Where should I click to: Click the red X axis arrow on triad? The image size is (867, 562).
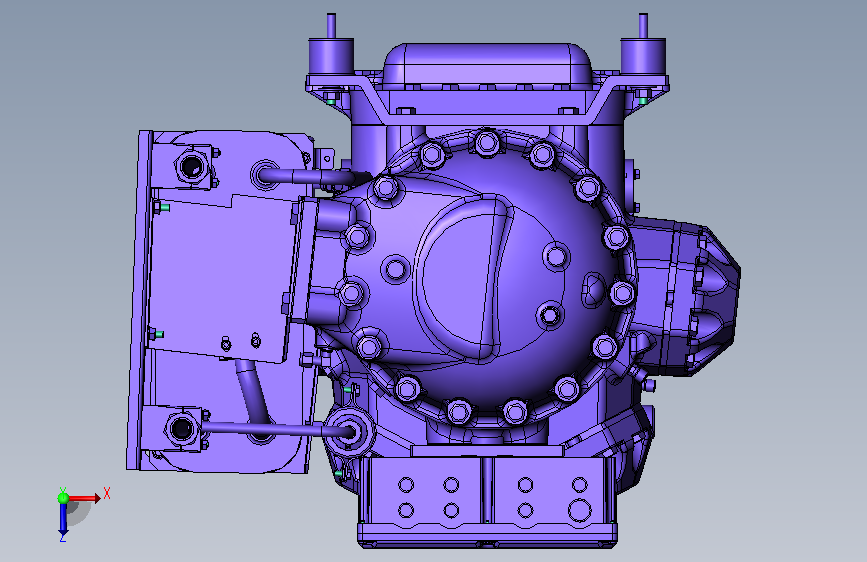[85, 498]
